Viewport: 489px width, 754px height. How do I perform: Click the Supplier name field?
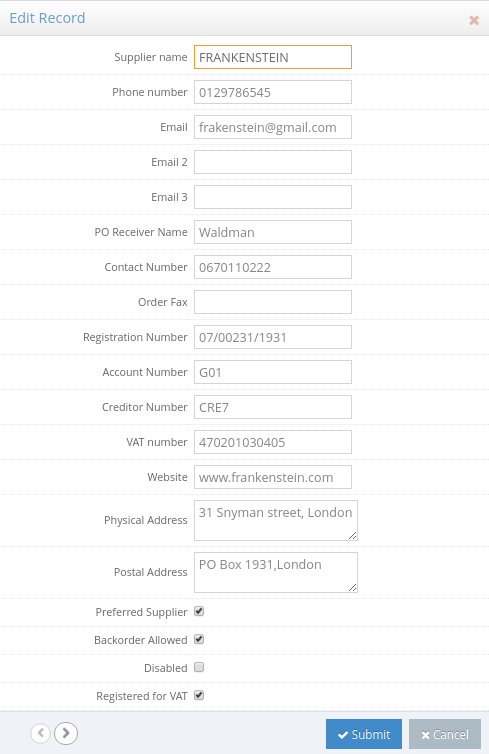click(x=273, y=57)
